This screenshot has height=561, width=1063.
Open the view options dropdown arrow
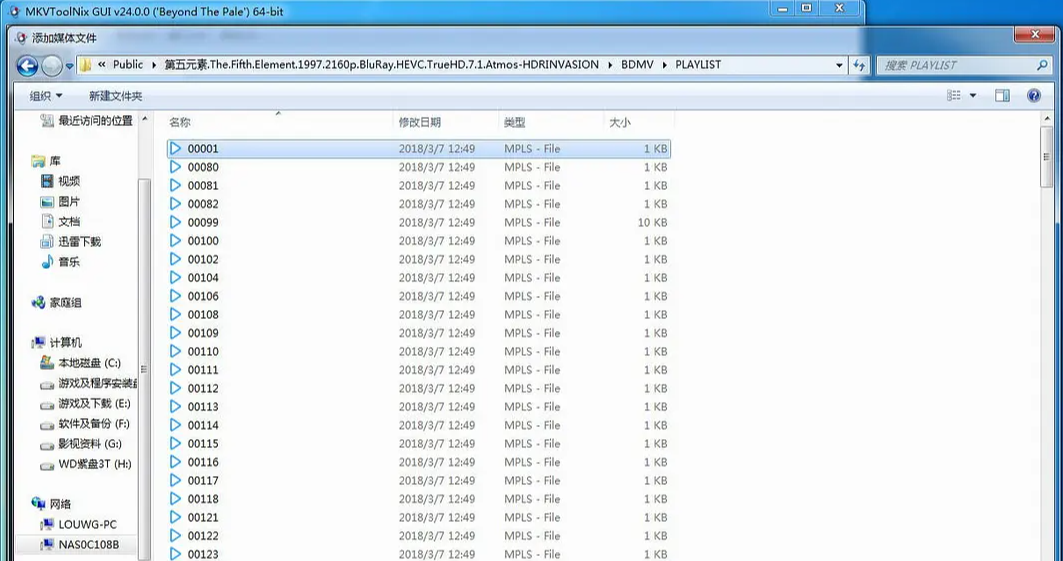(973, 96)
